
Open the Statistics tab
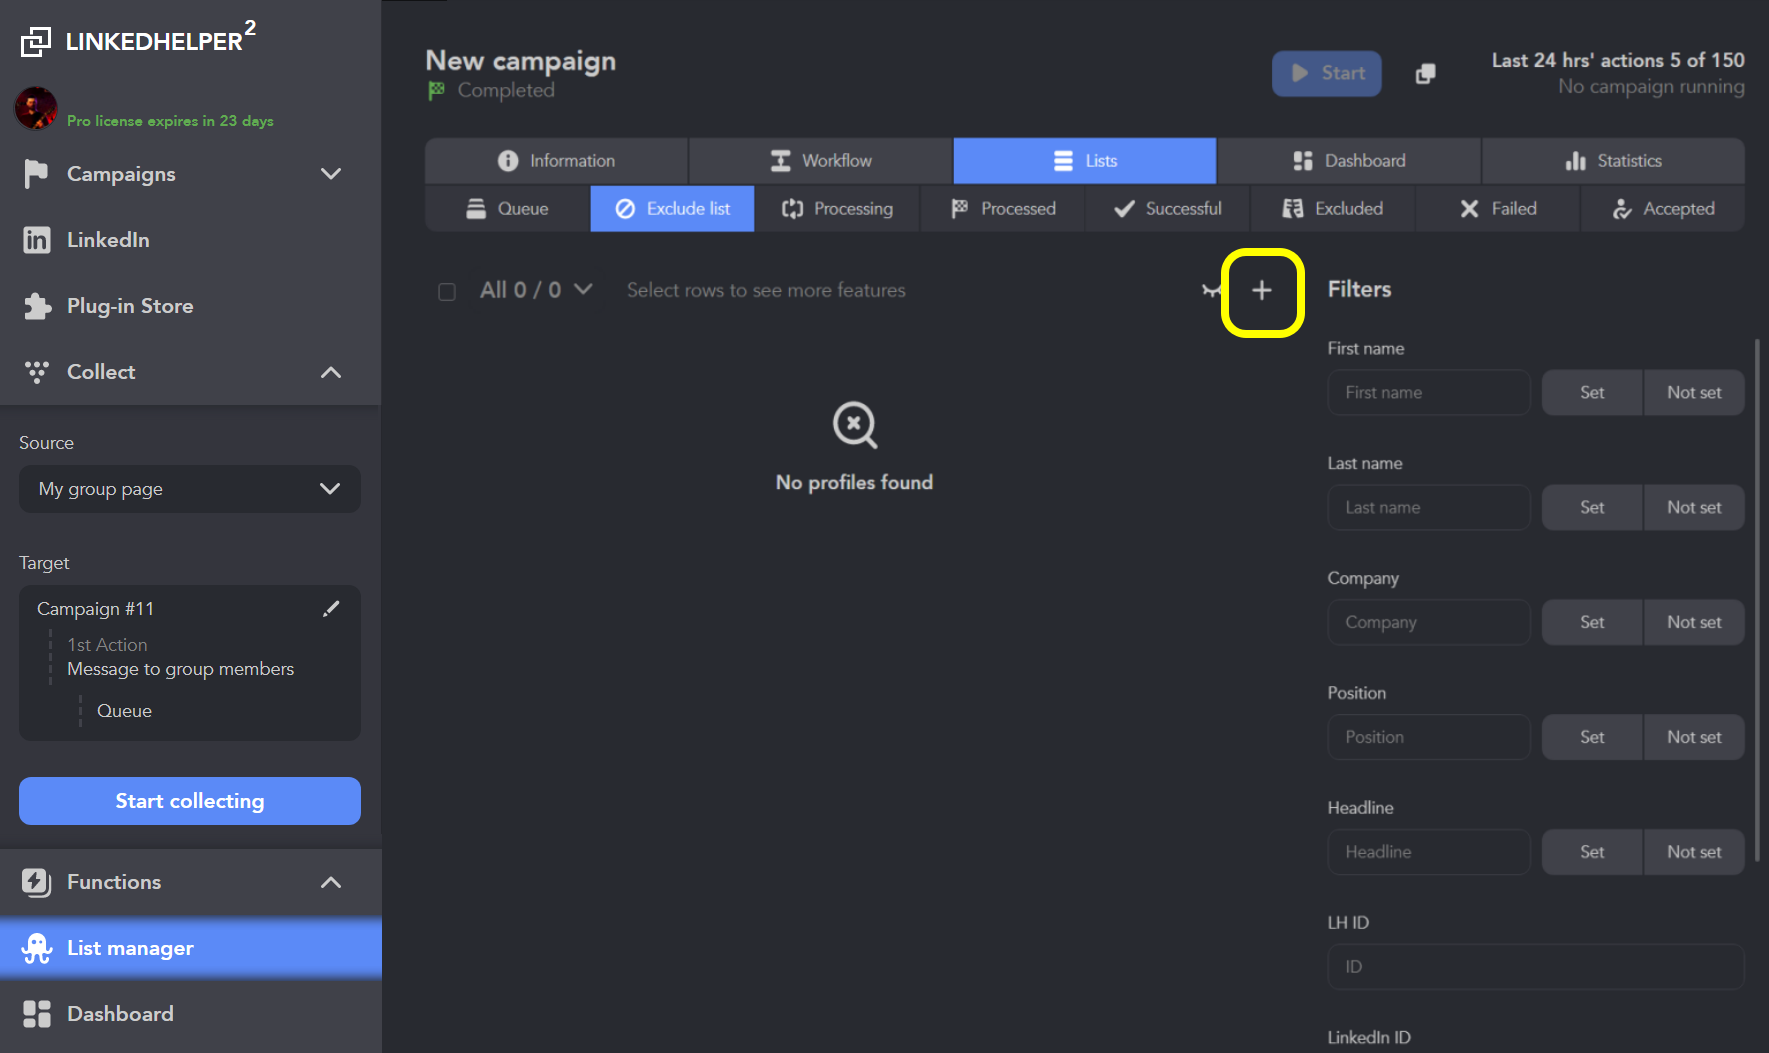[x=1614, y=161]
